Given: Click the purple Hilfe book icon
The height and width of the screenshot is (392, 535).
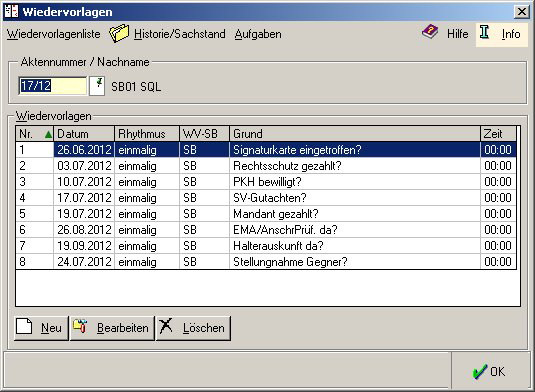Looking at the screenshot, I should click(x=430, y=32).
